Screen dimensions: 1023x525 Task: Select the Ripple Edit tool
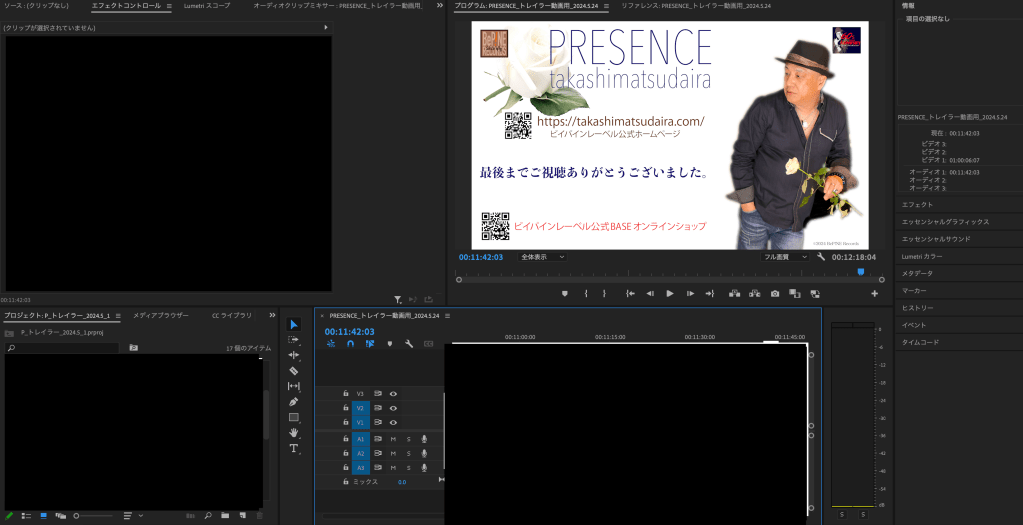(294, 355)
